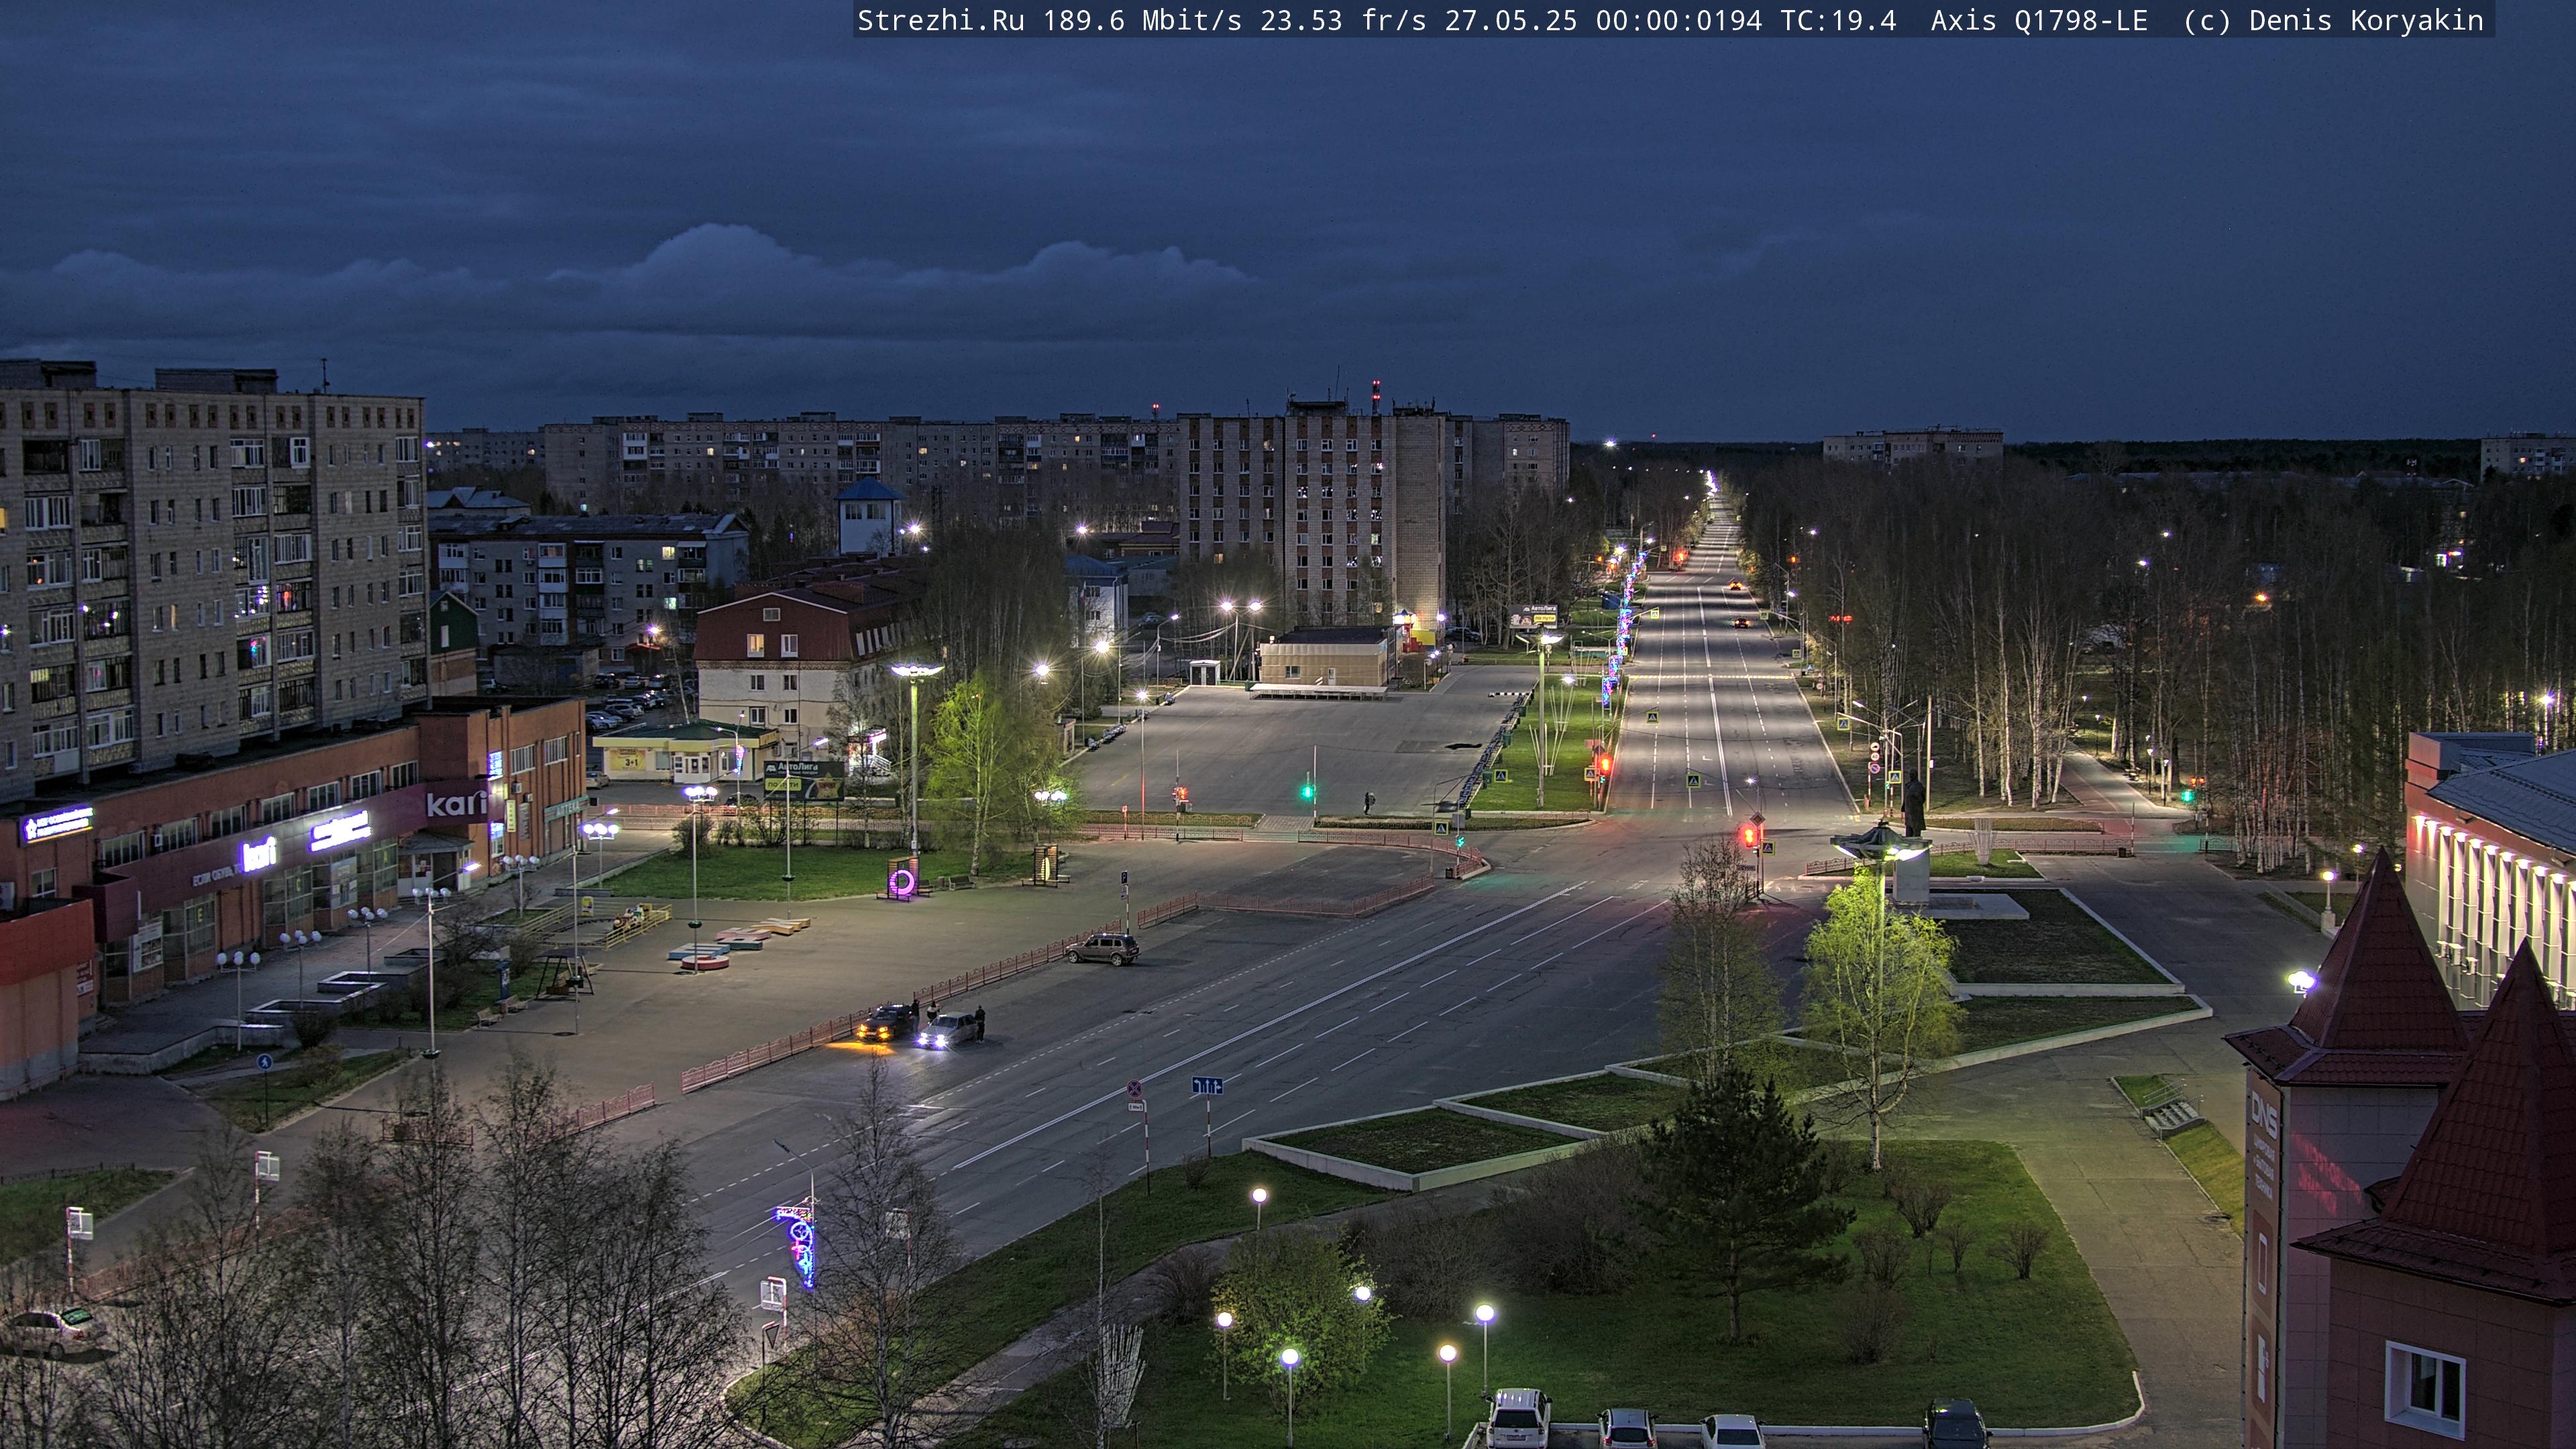The width and height of the screenshot is (2576, 1449).
Task: Select the 189.6 Mbit/s bitrate readout
Action: pyautogui.click(x=1142, y=21)
